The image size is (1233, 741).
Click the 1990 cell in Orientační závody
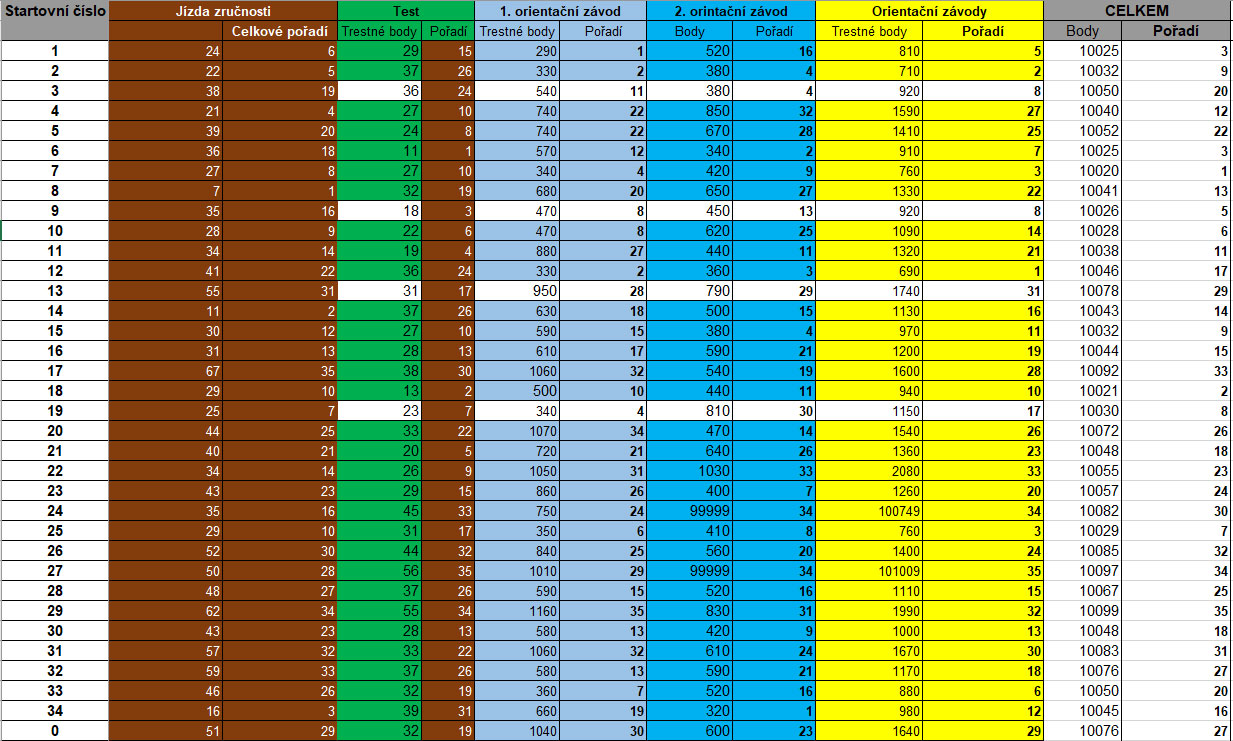click(x=869, y=609)
